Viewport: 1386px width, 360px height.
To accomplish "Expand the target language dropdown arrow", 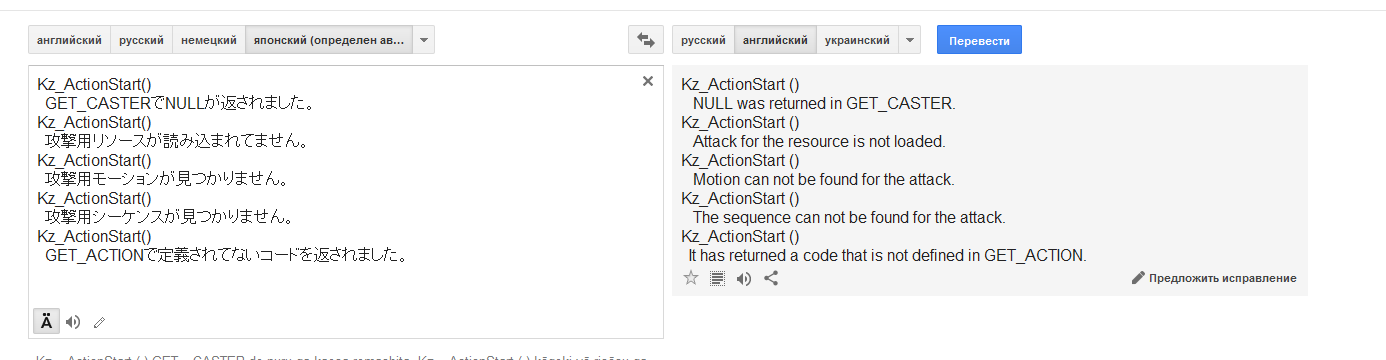I will 909,40.
